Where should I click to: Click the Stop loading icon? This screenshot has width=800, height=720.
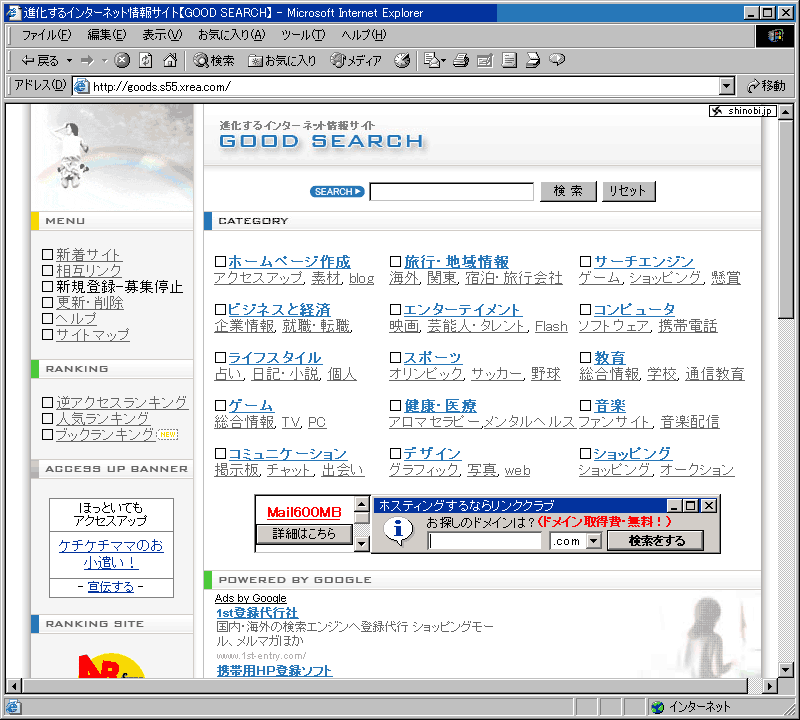tap(121, 61)
